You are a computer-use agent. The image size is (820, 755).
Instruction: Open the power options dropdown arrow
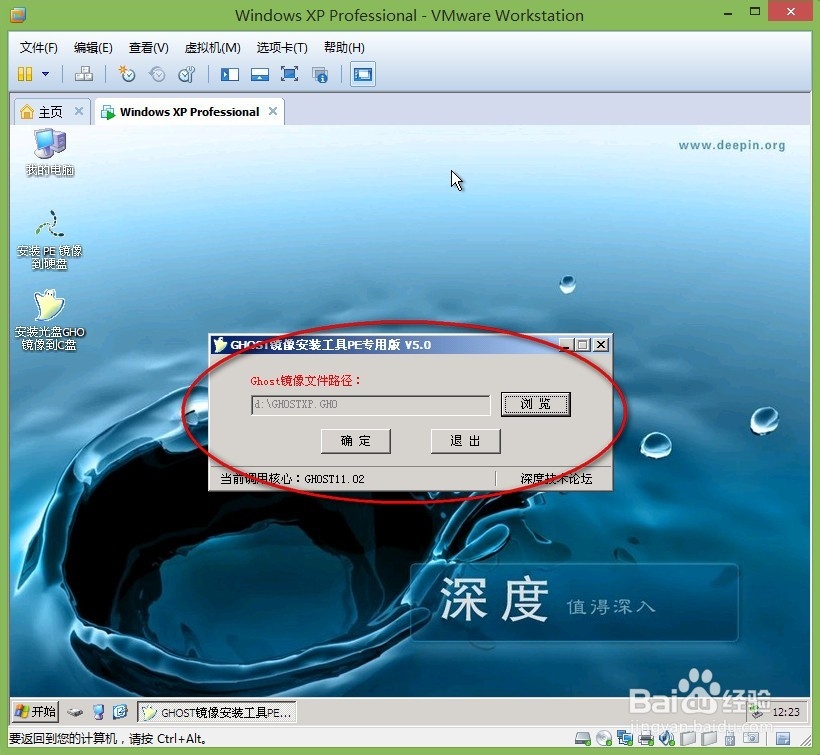(x=45, y=74)
